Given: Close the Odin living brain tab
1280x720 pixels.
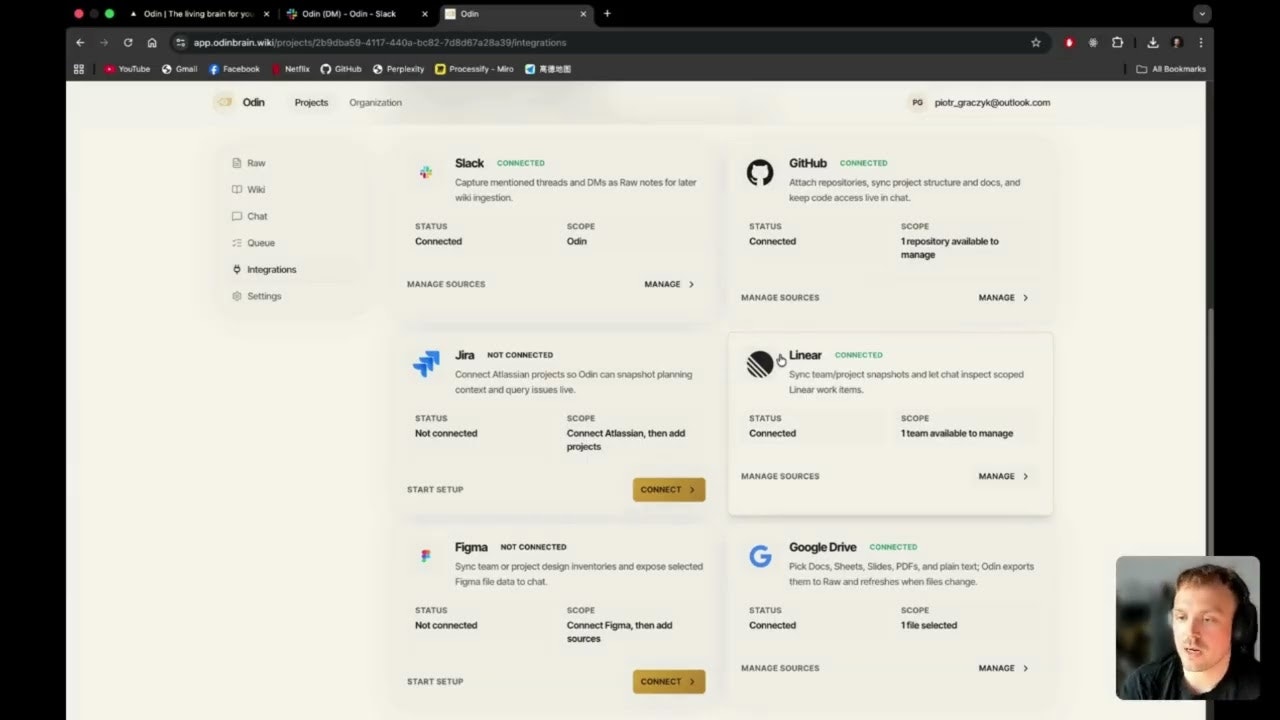Looking at the screenshot, I should coord(266,14).
